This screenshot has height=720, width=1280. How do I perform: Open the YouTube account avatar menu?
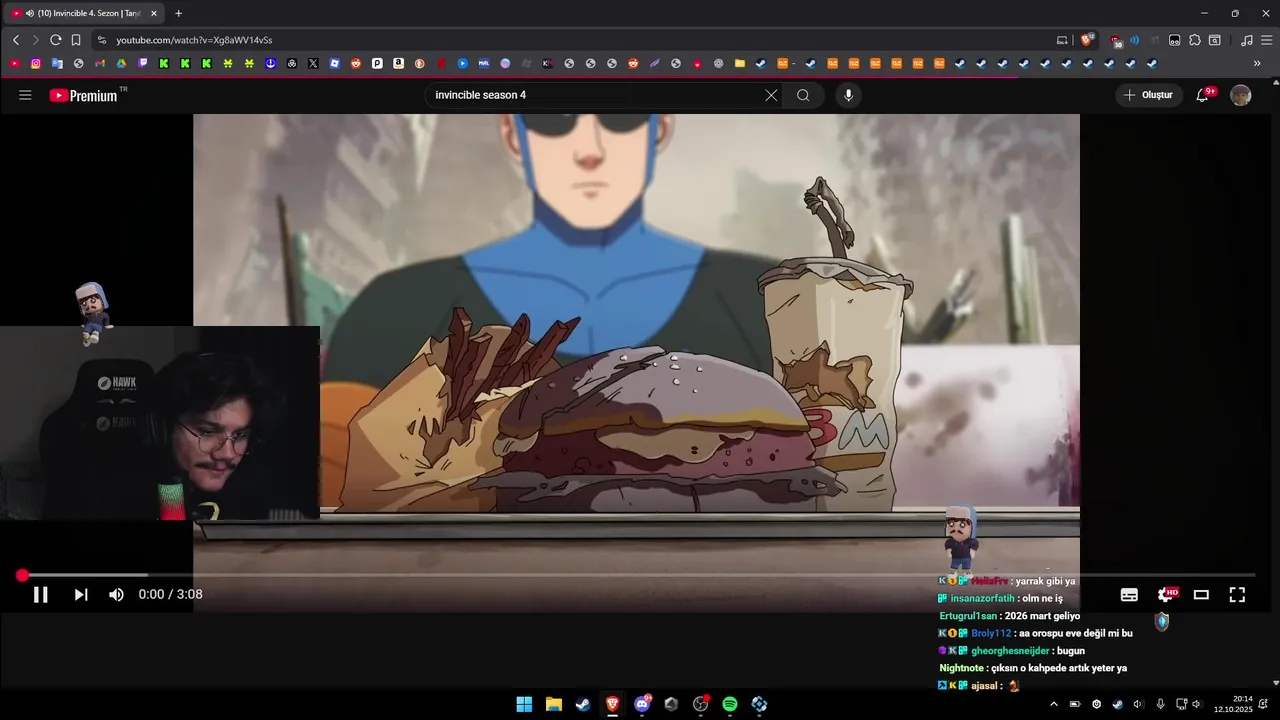(1241, 95)
